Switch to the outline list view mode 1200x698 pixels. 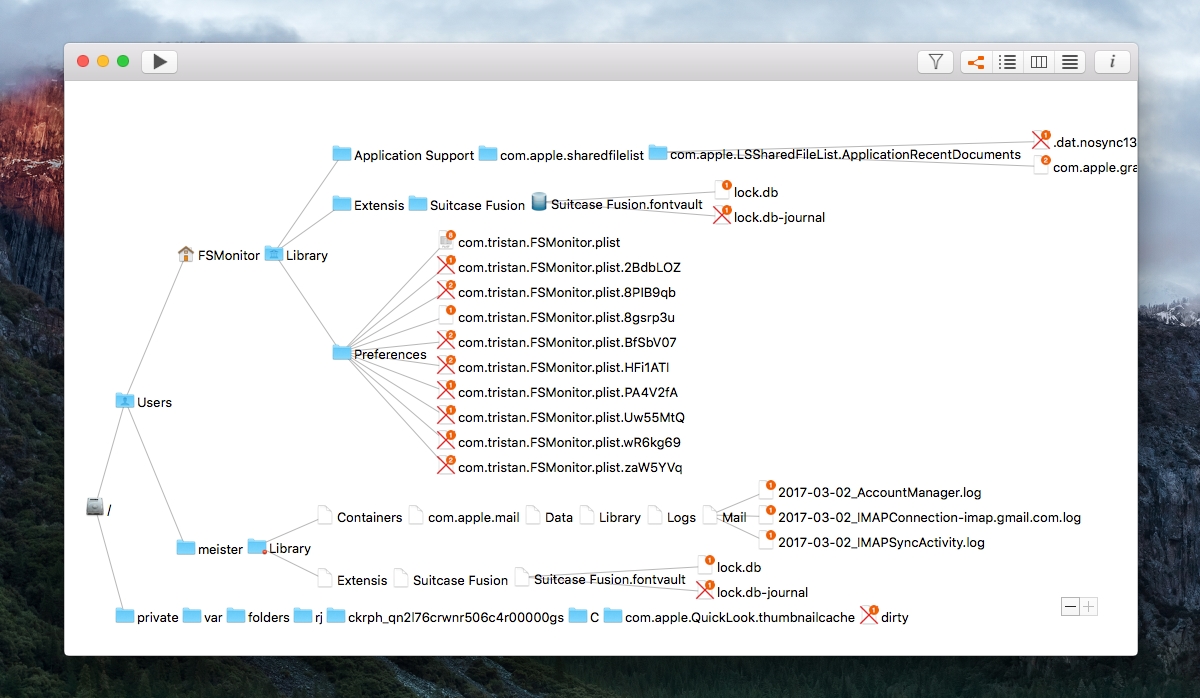pyautogui.click(x=1008, y=62)
